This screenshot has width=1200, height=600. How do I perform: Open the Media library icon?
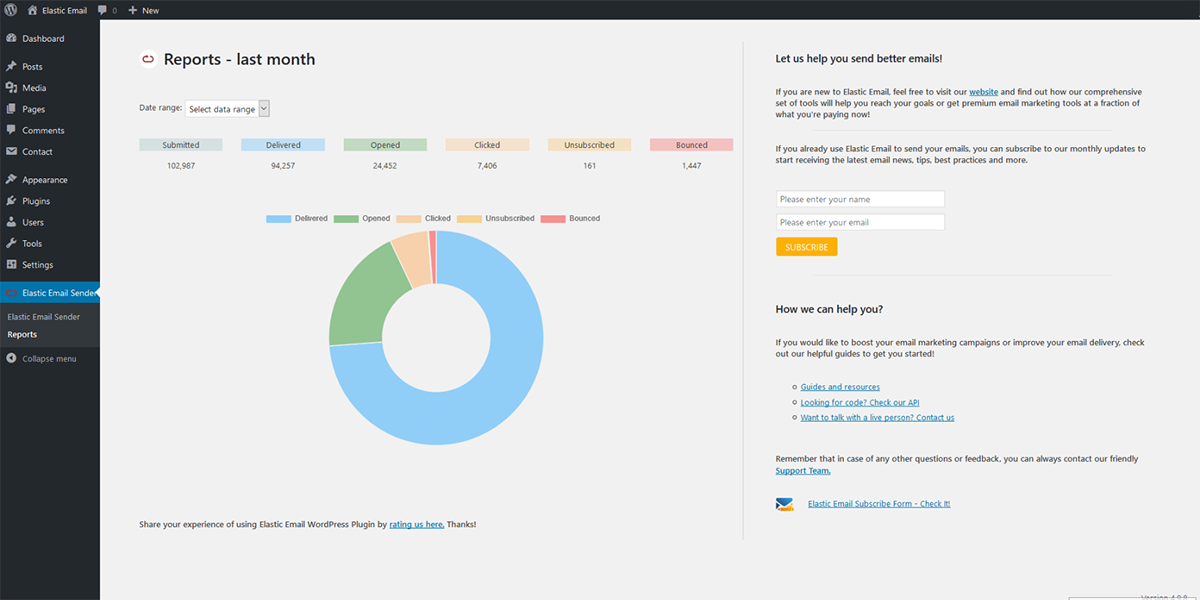click(11, 88)
